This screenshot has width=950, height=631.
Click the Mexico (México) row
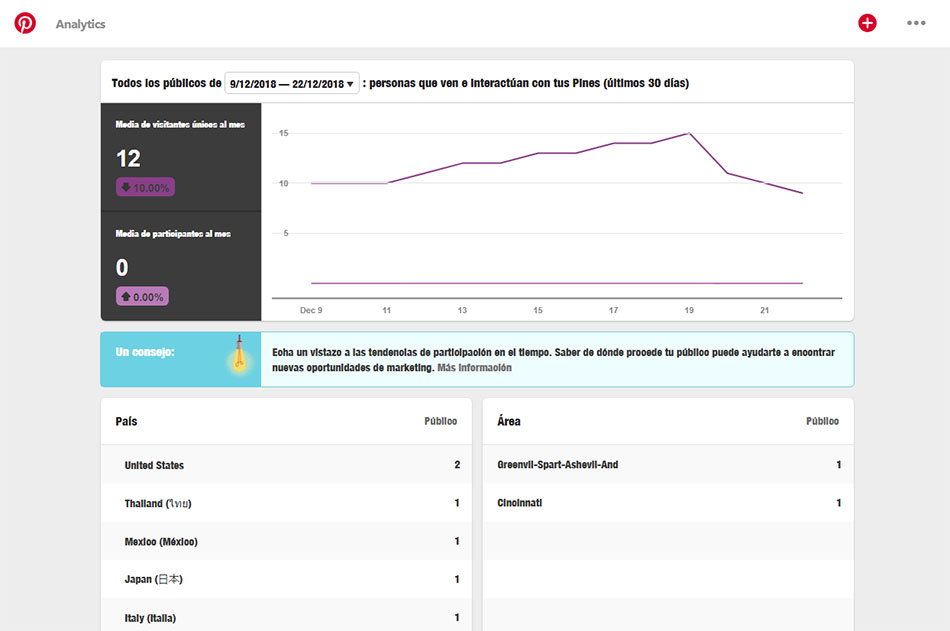(x=286, y=541)
